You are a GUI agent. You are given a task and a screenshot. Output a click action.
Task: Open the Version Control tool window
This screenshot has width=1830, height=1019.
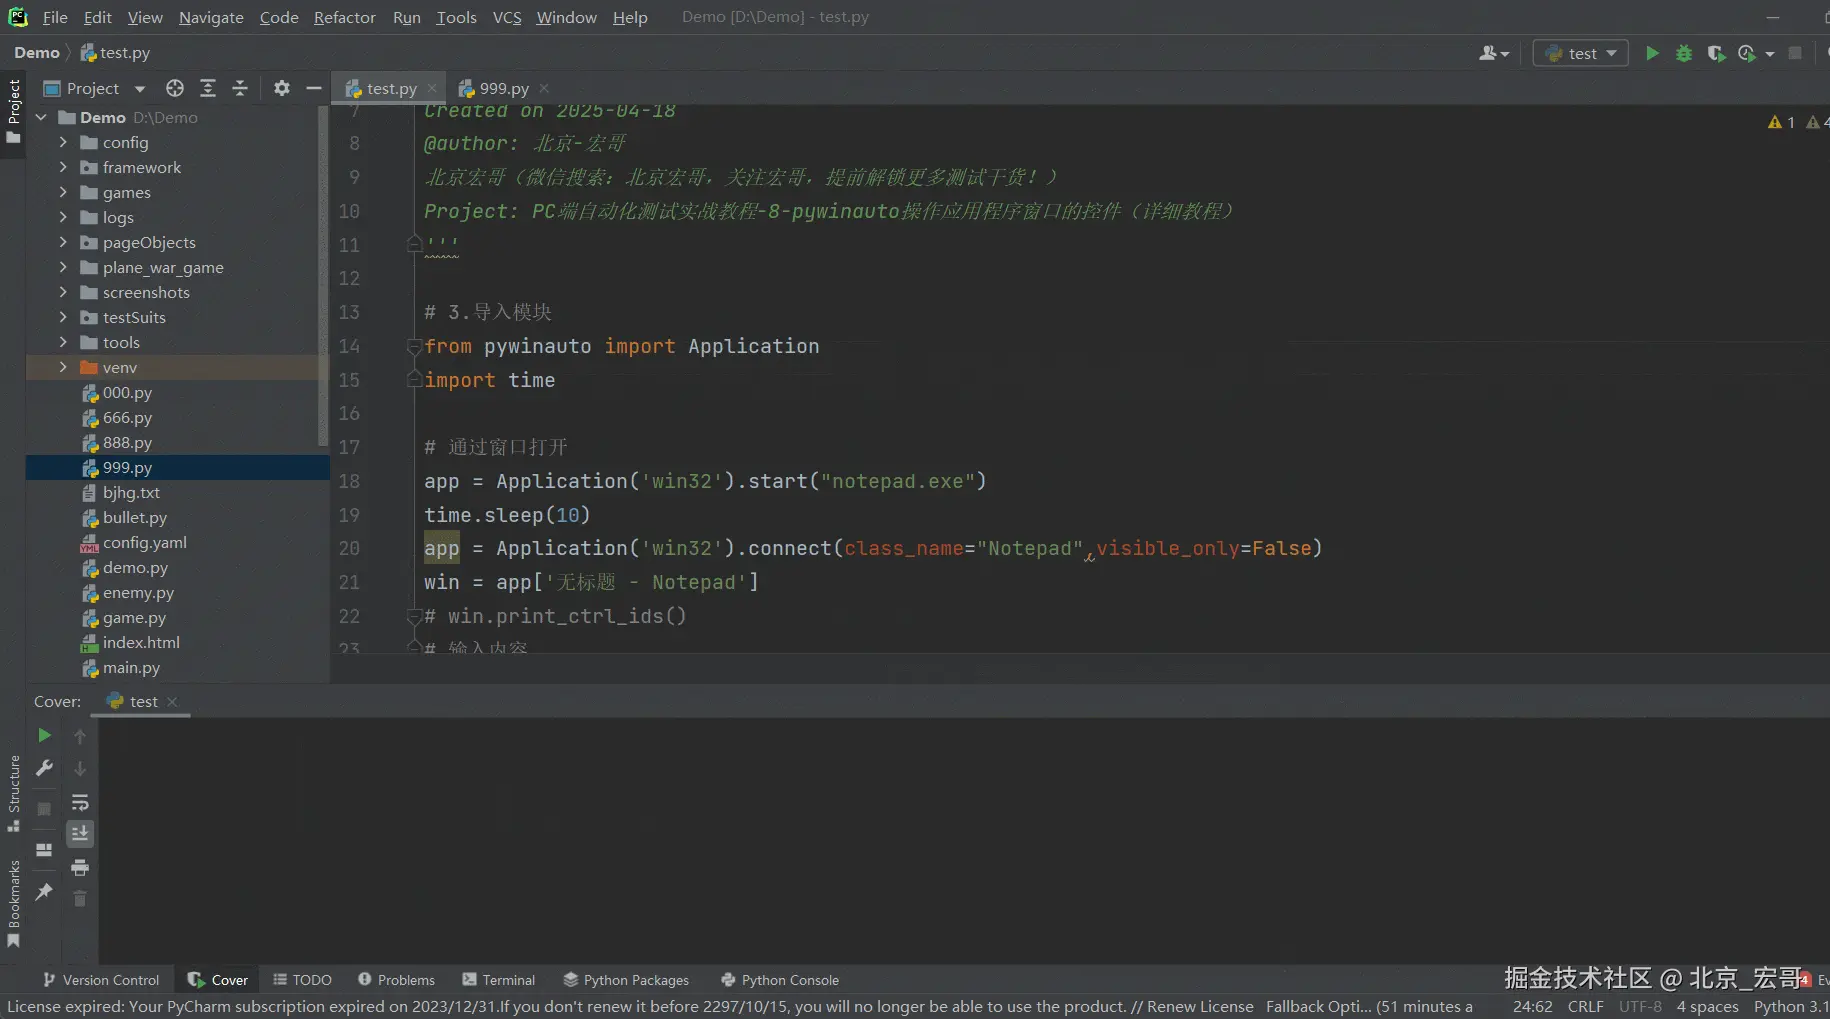100,980
